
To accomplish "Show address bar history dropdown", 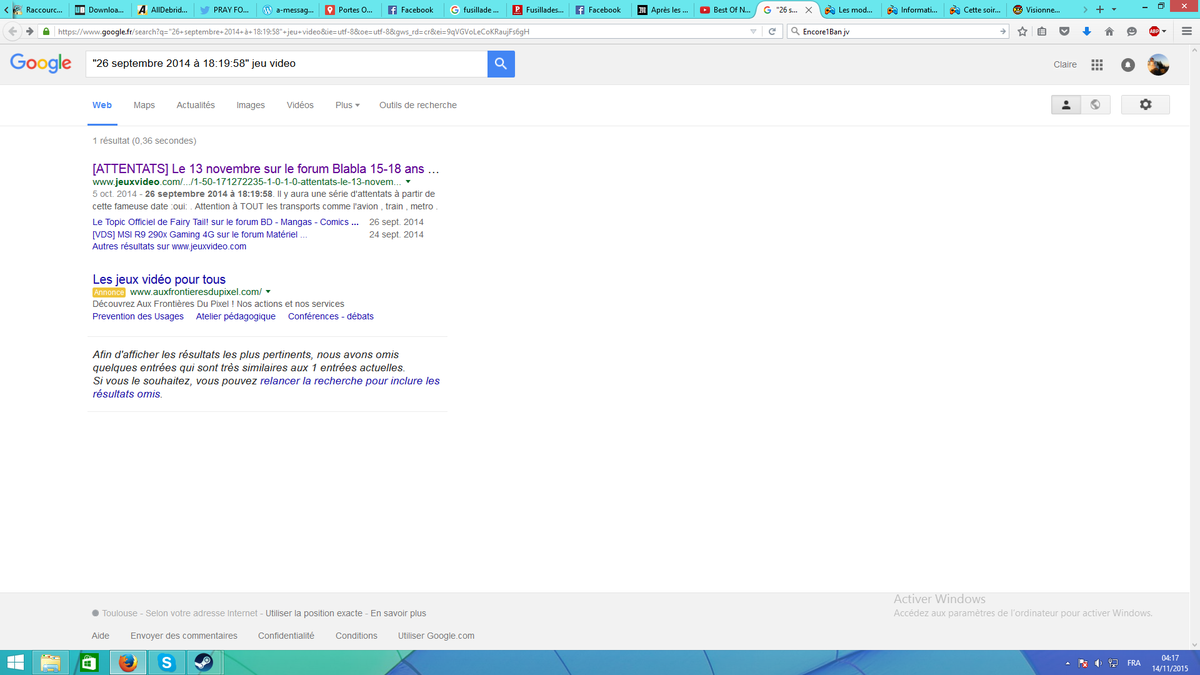I will tap(754, 31).
